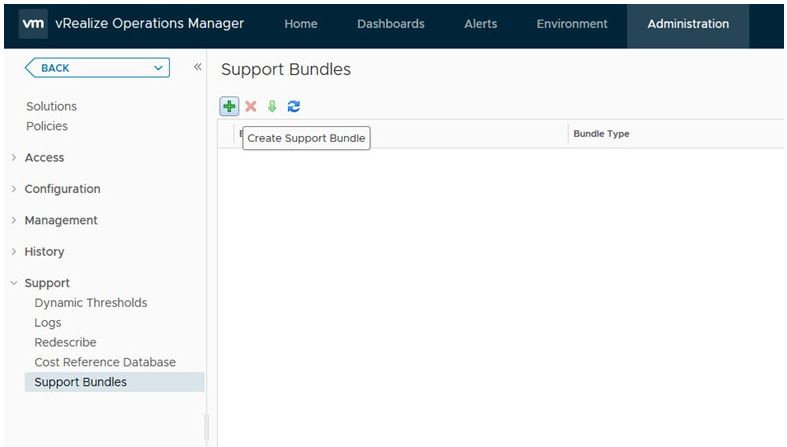Collapse the sidebar with double-chevron icon
Image resolution: width=787 pixels, height=447 pixels.
click(197, 67)
